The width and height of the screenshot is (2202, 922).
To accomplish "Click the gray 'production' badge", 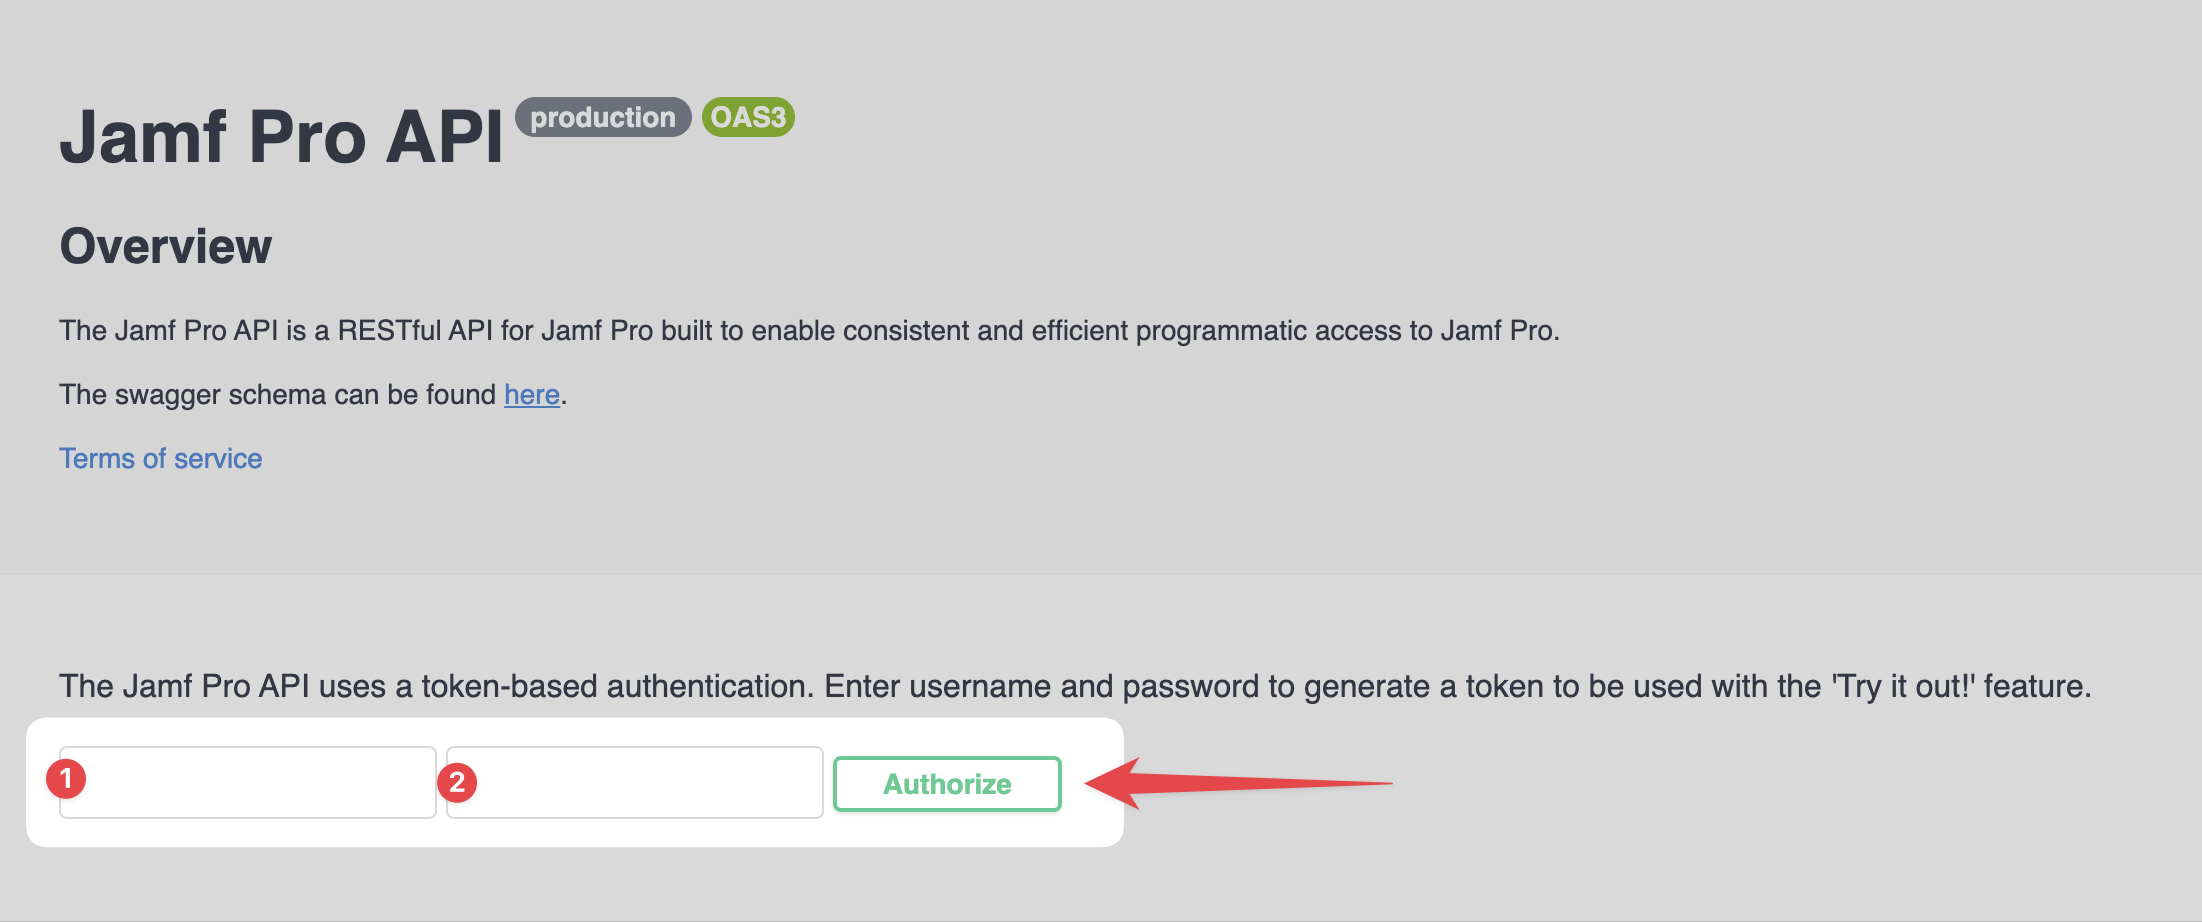I will (x=602, y=117).
